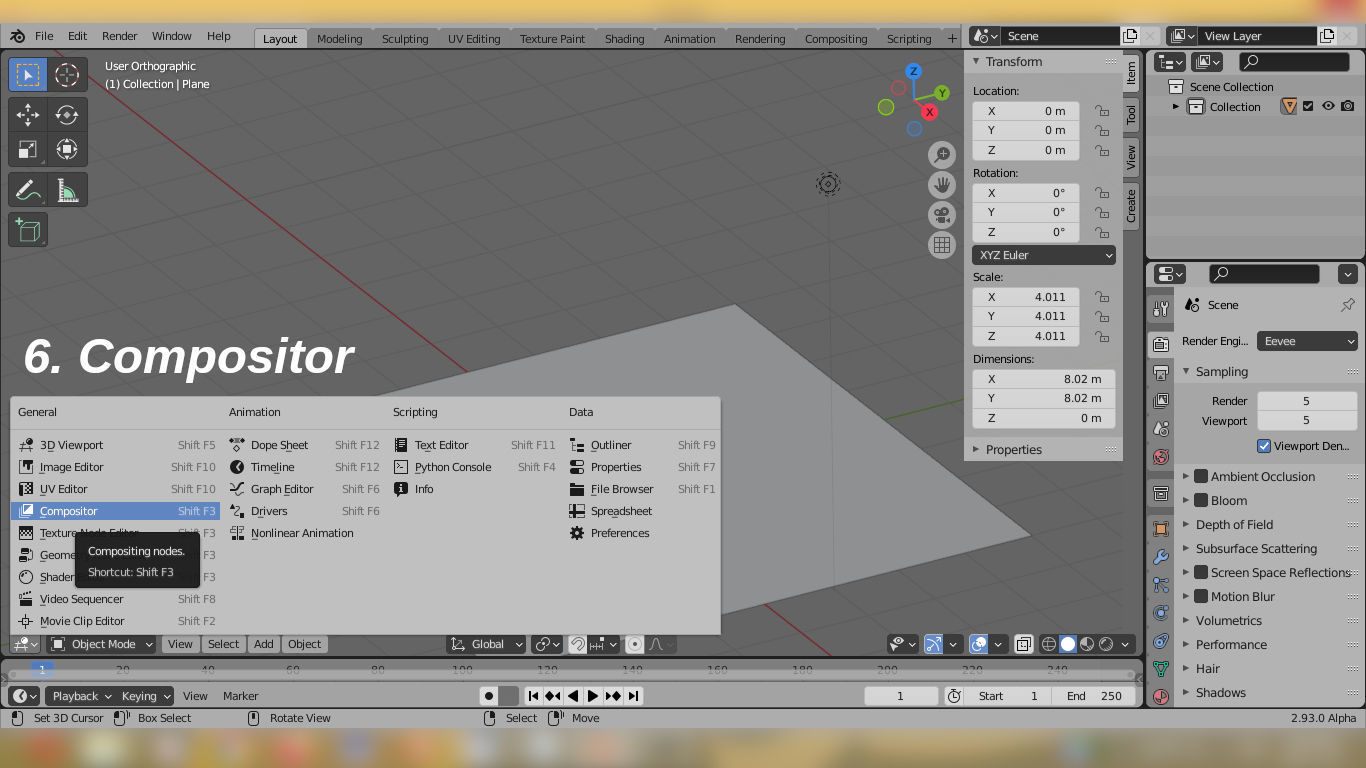Choose Video Sequencer editor type
The width and height of the screenshot is (1366, 768).
click(x=116, y=599)
